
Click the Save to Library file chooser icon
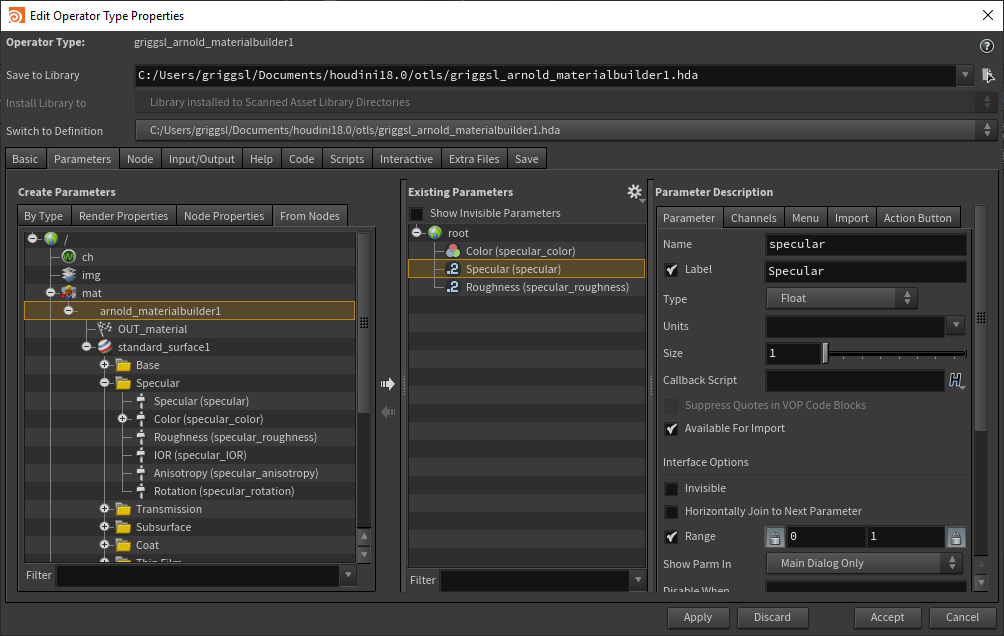point(988,76)
